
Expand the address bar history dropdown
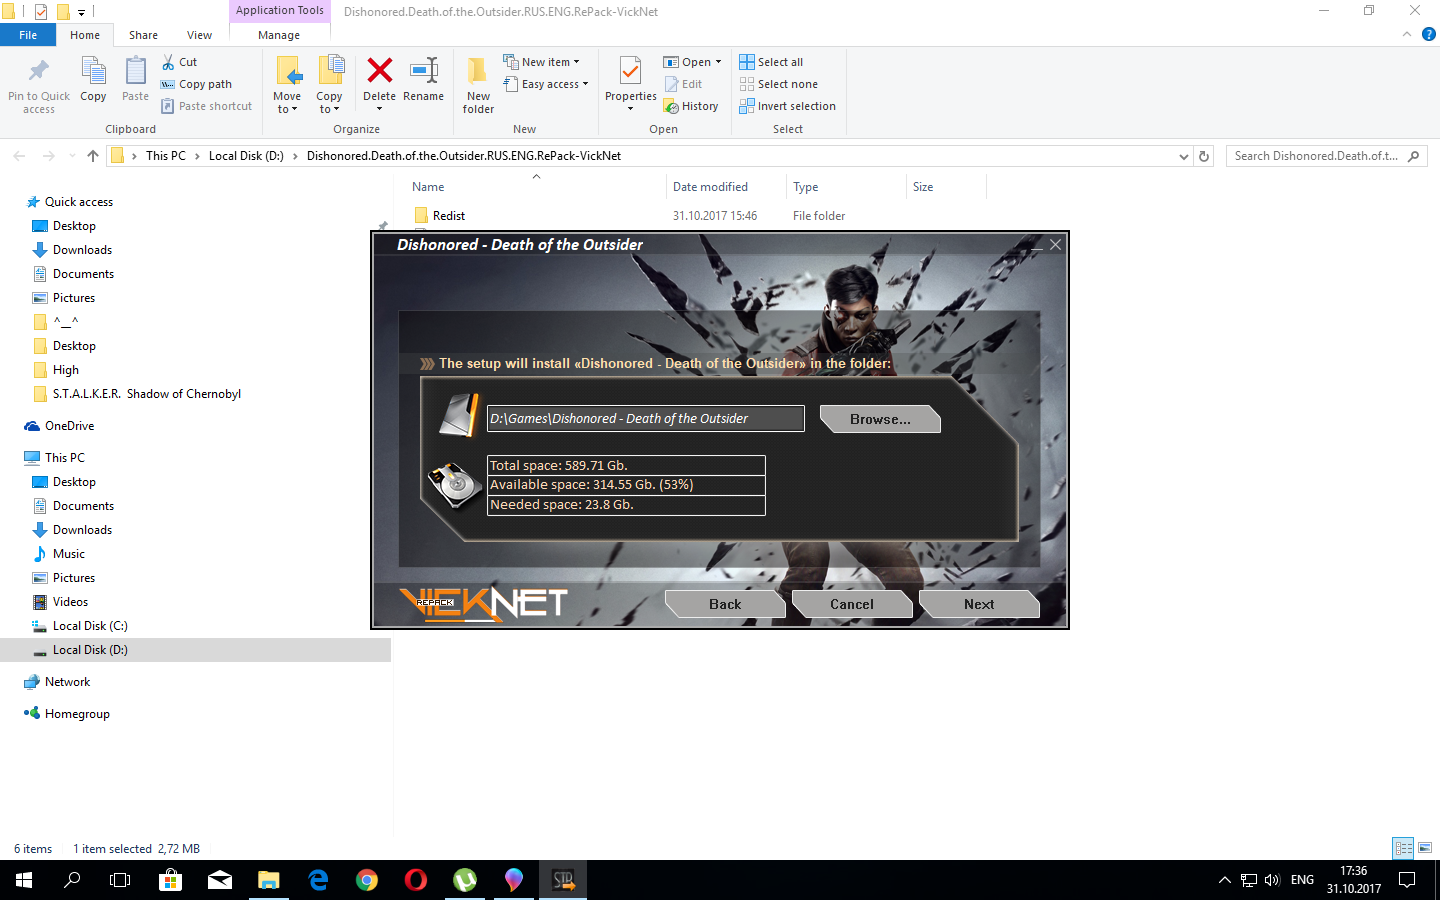(x=1184, y=156)
